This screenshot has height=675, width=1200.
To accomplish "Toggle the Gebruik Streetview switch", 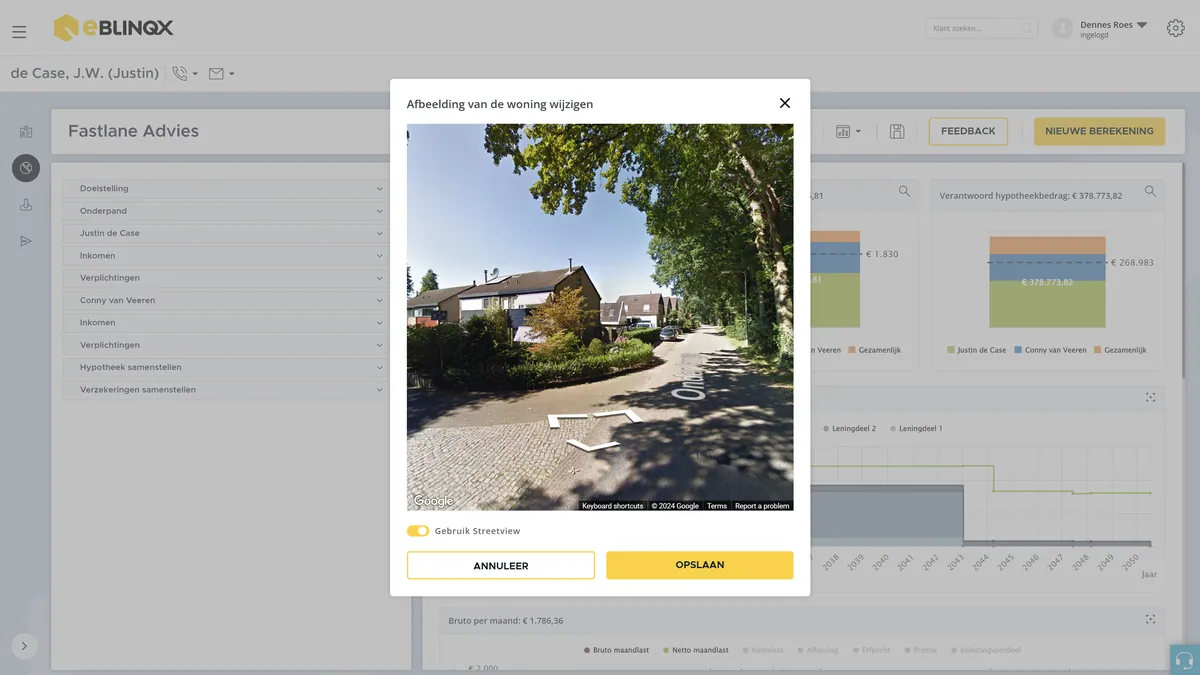I will click(x=418, y=531).
